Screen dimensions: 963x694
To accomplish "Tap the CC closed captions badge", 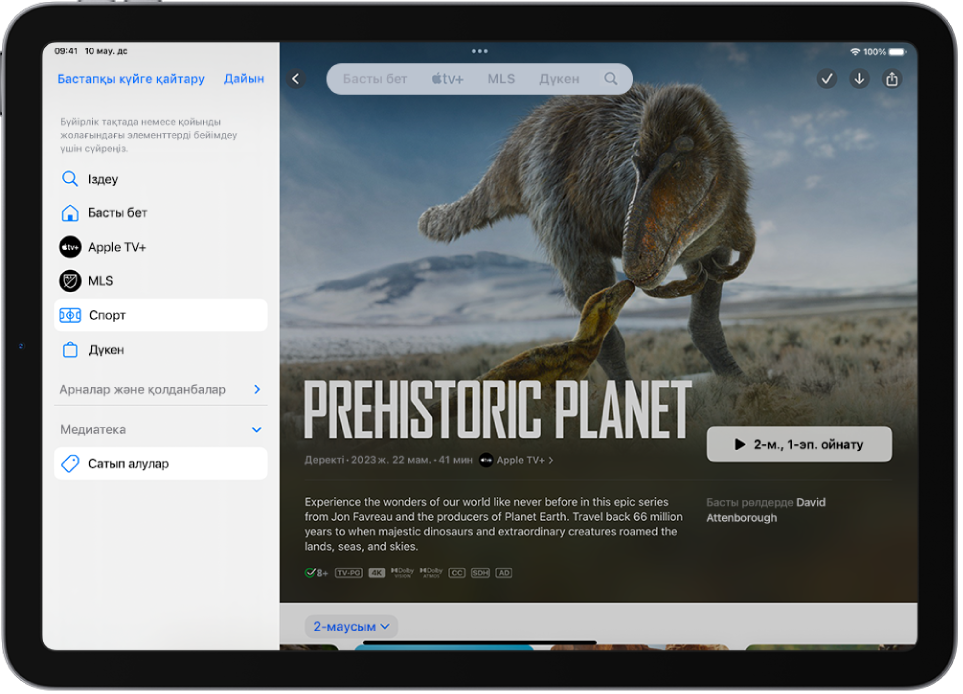I will [x=456, y=574].
